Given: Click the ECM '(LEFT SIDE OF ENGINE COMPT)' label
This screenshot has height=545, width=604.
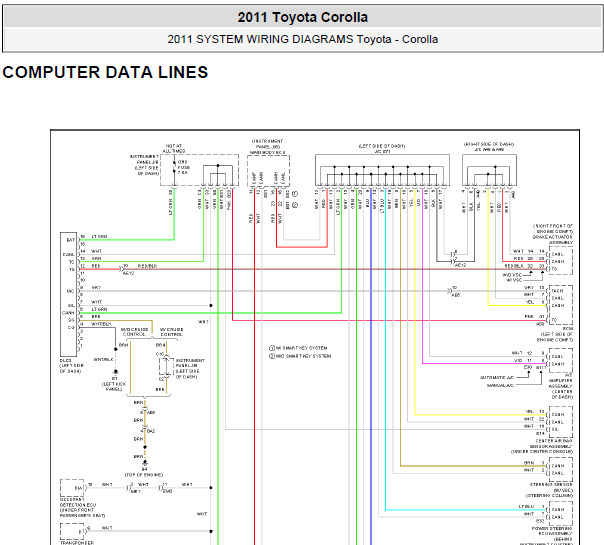Looking at the screenshot, I should pyautogui.click(x=555, y=337).
